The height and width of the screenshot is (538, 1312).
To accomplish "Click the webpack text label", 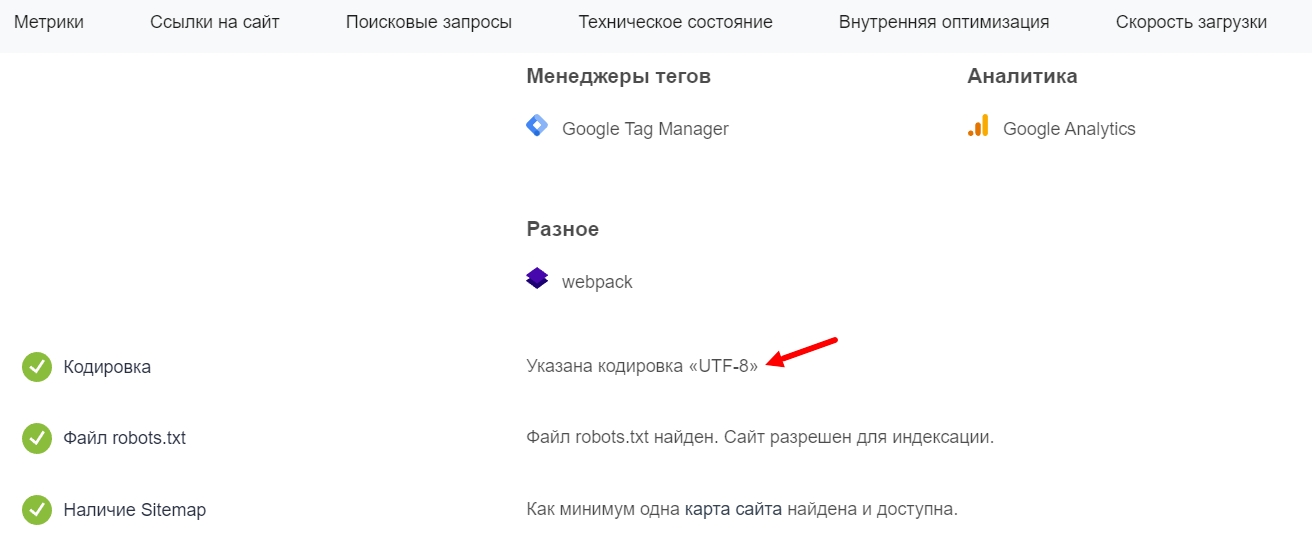I will click(x=597, y=282).
